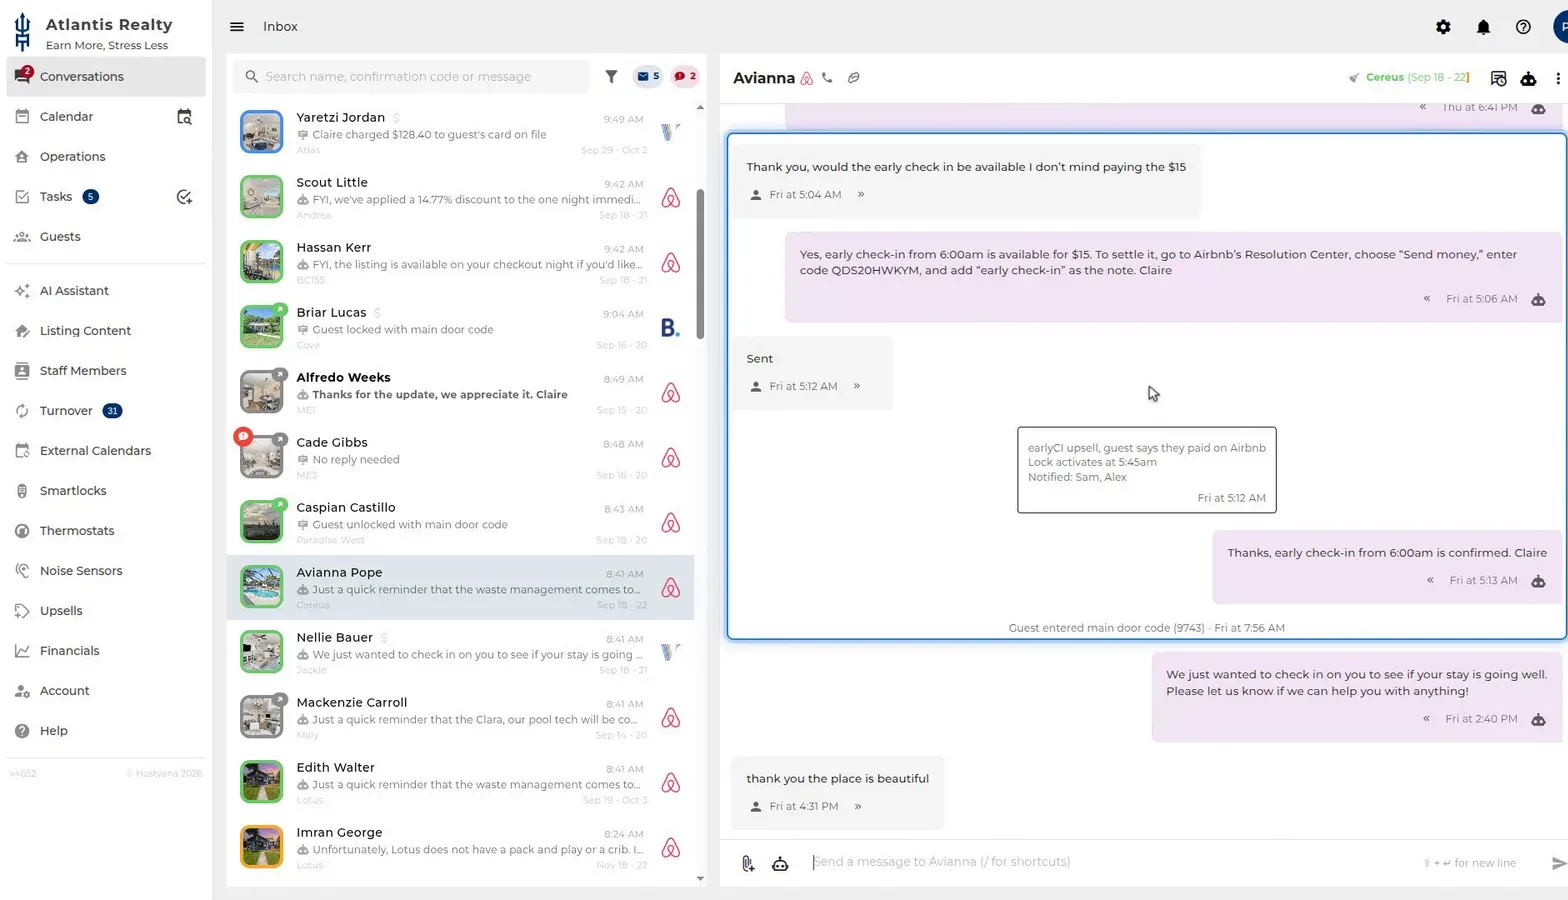The width and height of the screenshot is (1568, 900).
Task: Copy link icon next to Avianna's name
Action: click(854, 78)
